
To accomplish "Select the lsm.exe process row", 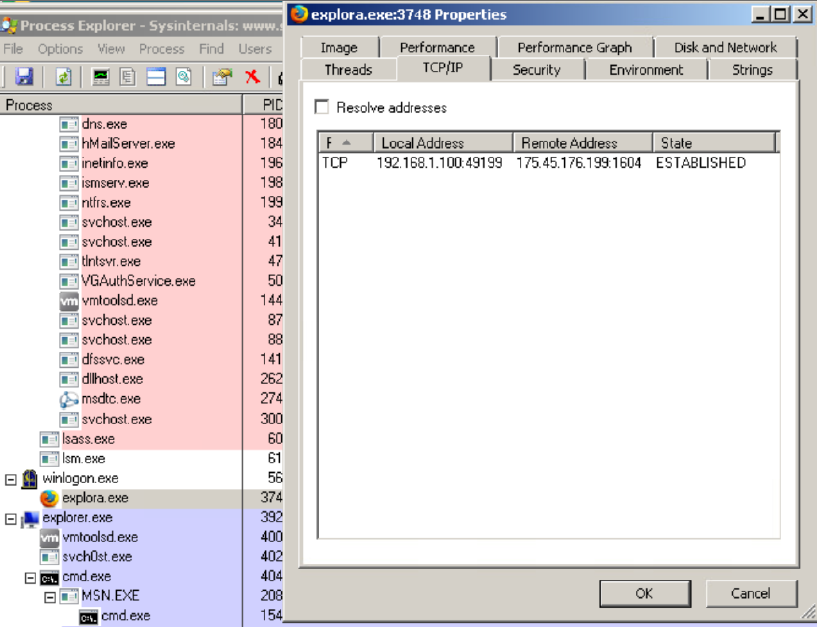I will [141, 459].
